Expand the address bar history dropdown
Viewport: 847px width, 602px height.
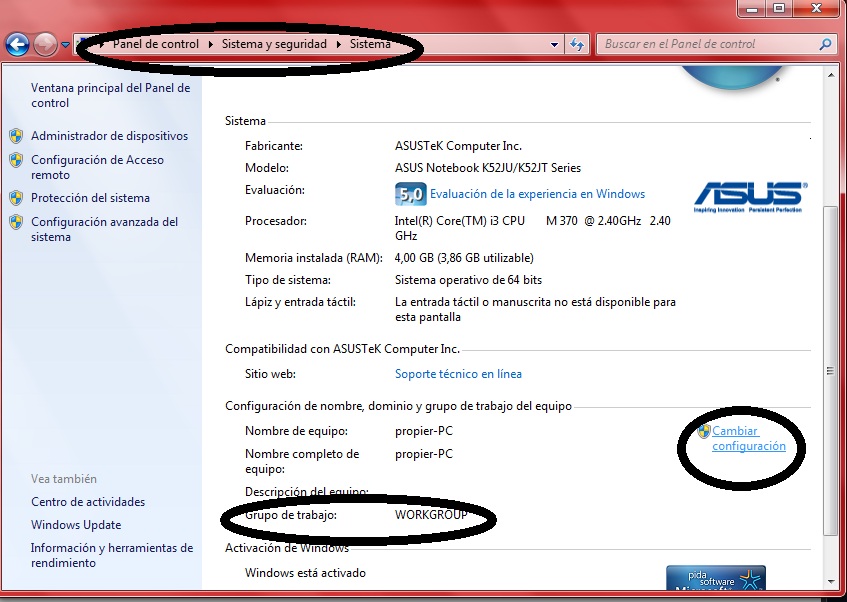coord(555,45)
